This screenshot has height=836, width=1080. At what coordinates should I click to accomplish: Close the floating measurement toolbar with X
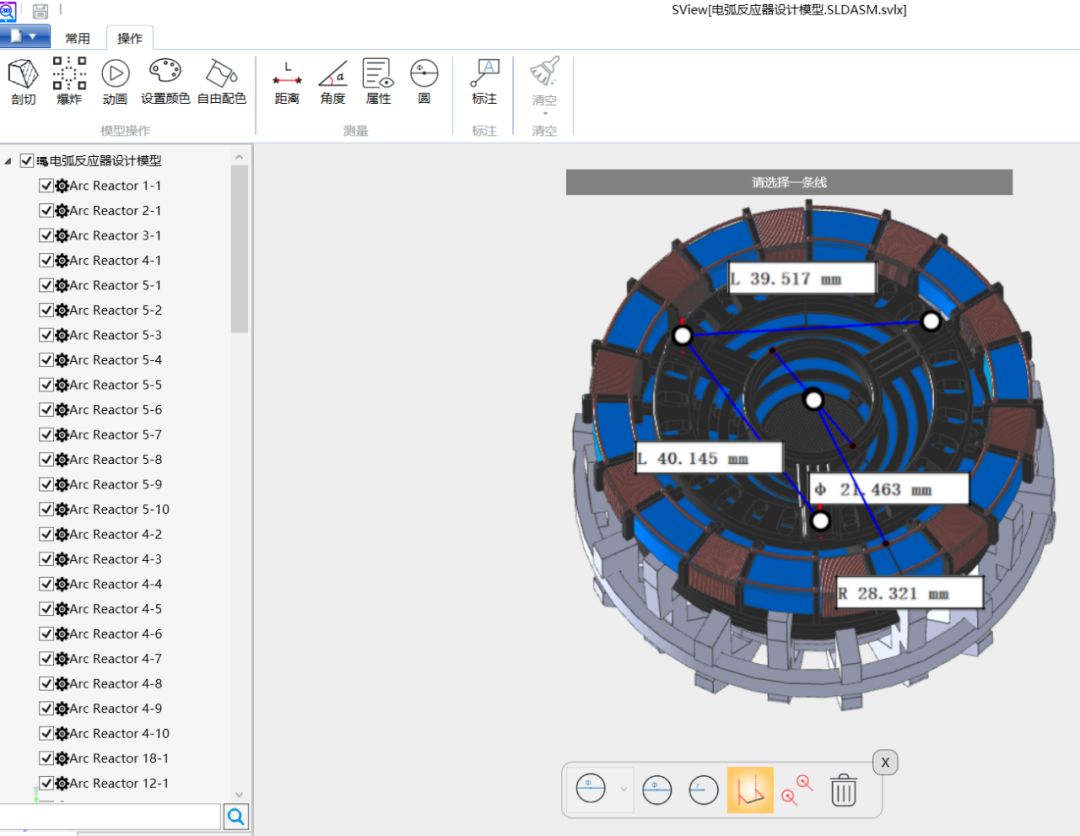click(x=885, y=762)
